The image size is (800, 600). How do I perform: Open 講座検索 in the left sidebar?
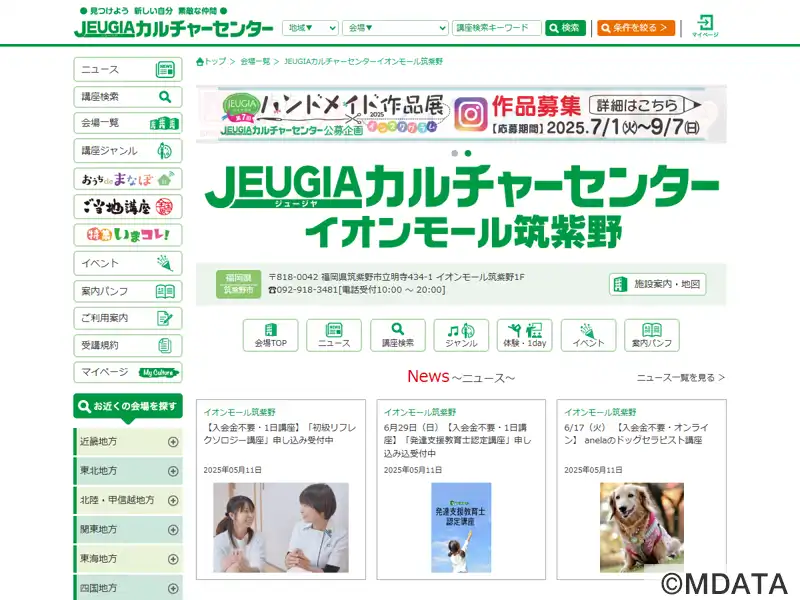coord(128,96)
